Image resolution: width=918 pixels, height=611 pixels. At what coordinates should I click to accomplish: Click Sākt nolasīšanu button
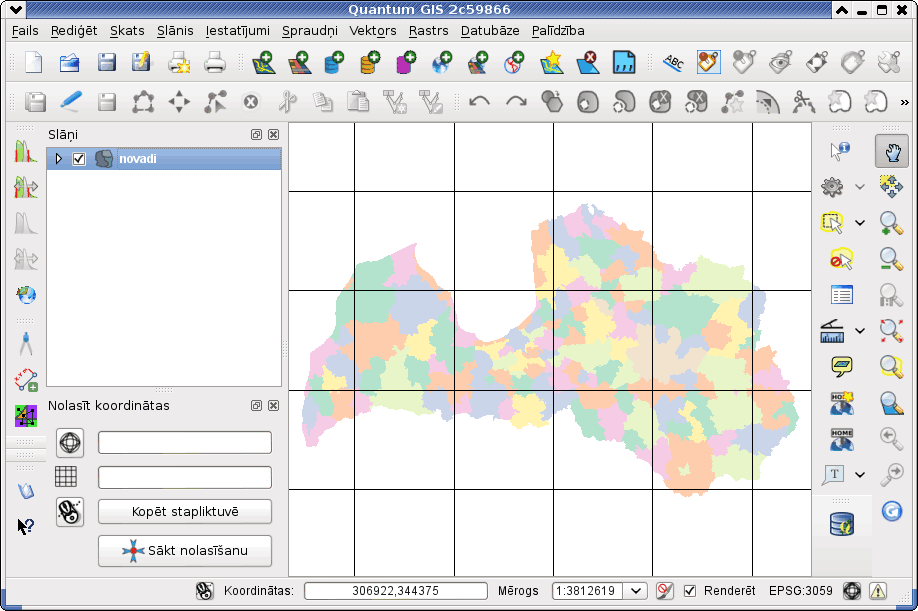coord(185,551)
